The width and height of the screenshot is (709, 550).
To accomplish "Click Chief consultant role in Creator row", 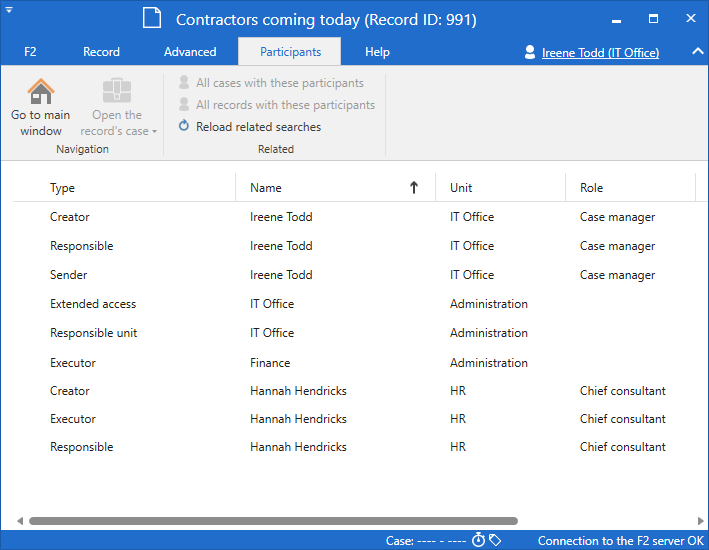I will (x=623, y=391).
